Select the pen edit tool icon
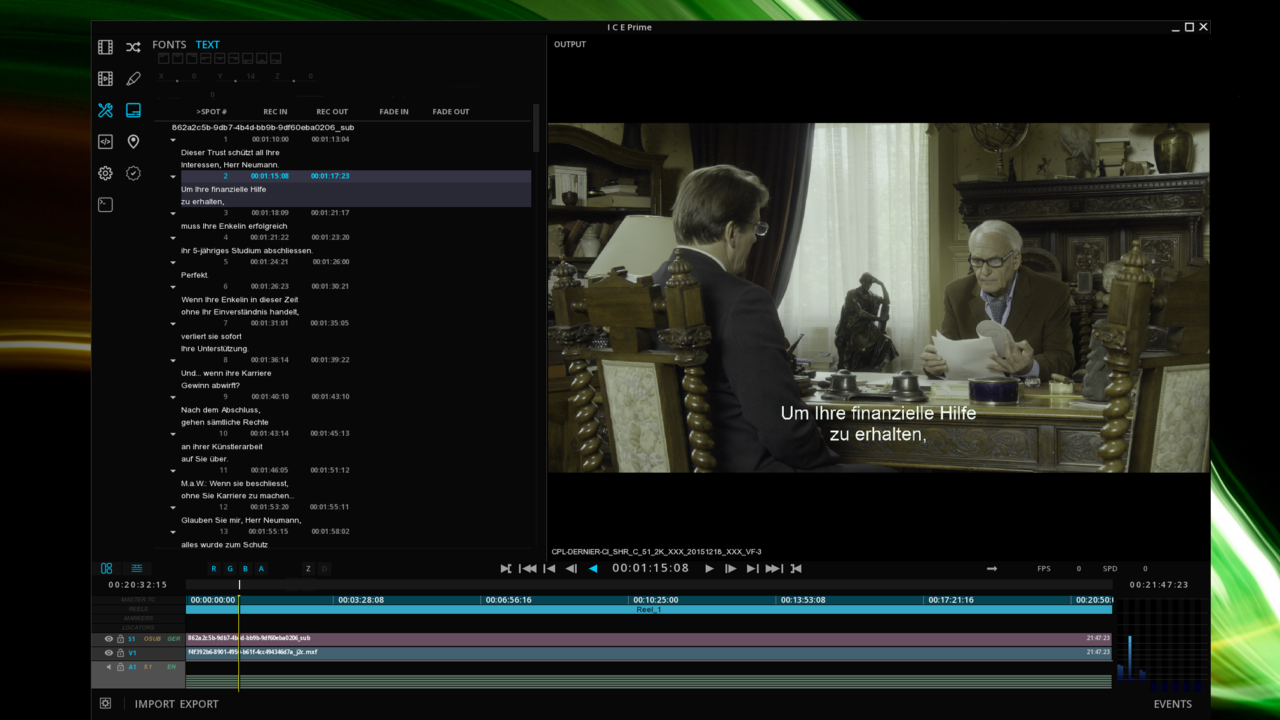The height and width of the screenshot is (720, 1280). coord(133,78)
